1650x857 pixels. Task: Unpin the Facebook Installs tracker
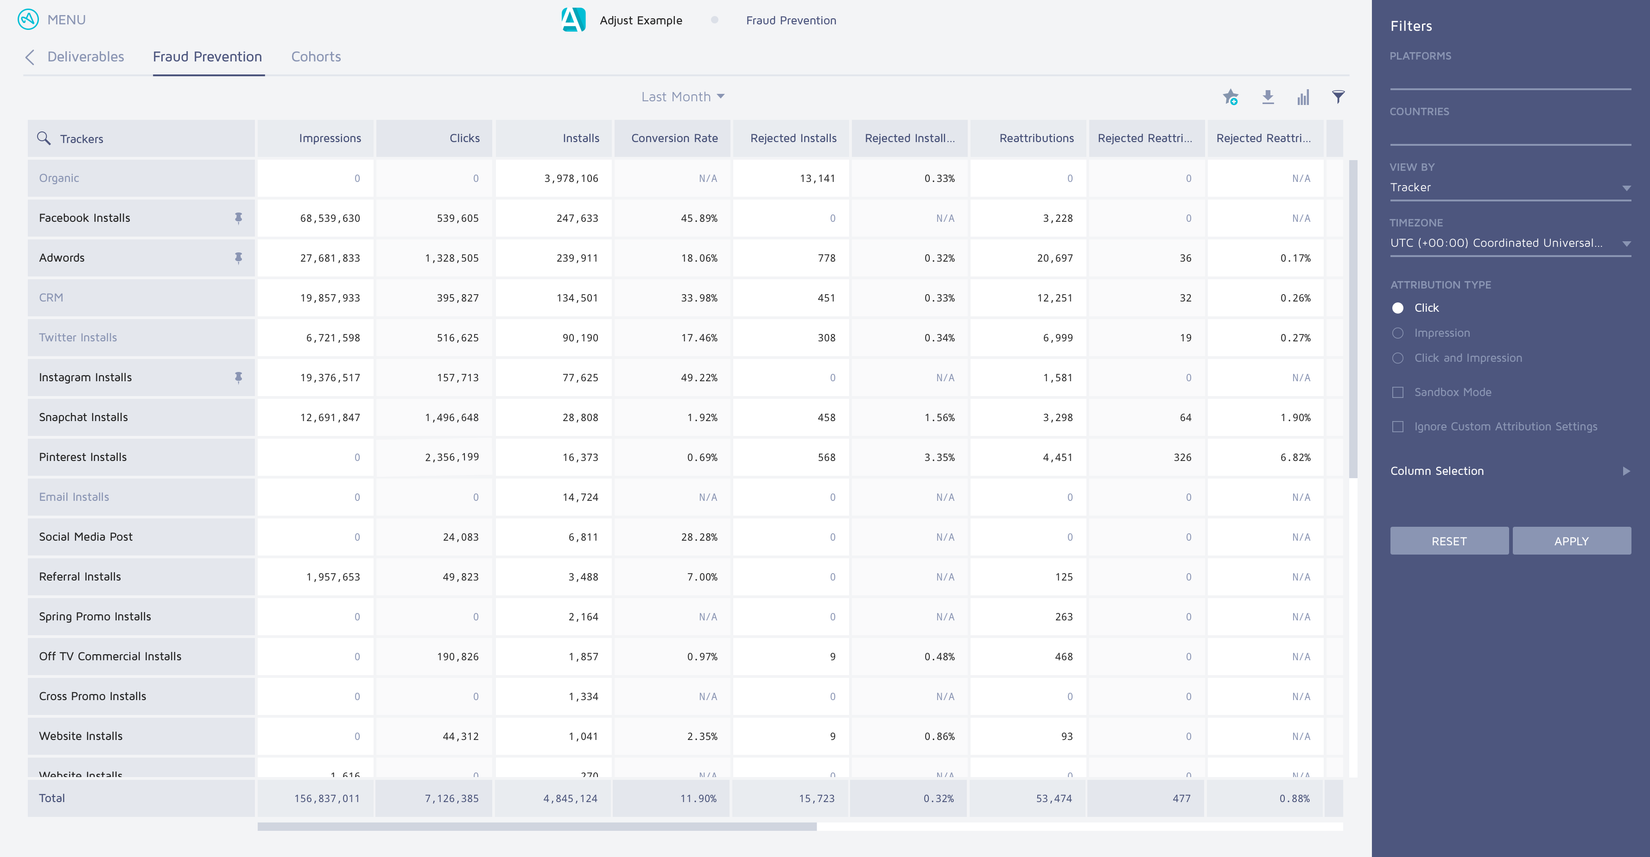[238, 218]
